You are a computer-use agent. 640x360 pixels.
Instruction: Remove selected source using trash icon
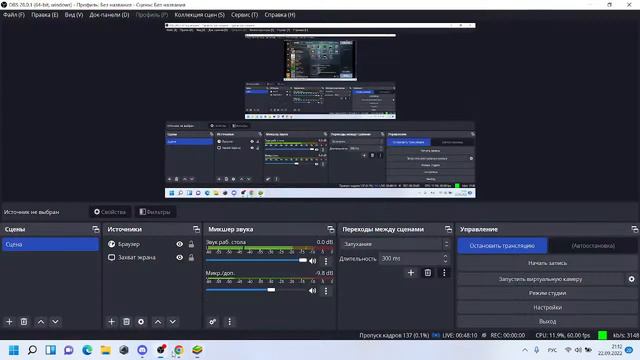point(127,322)
